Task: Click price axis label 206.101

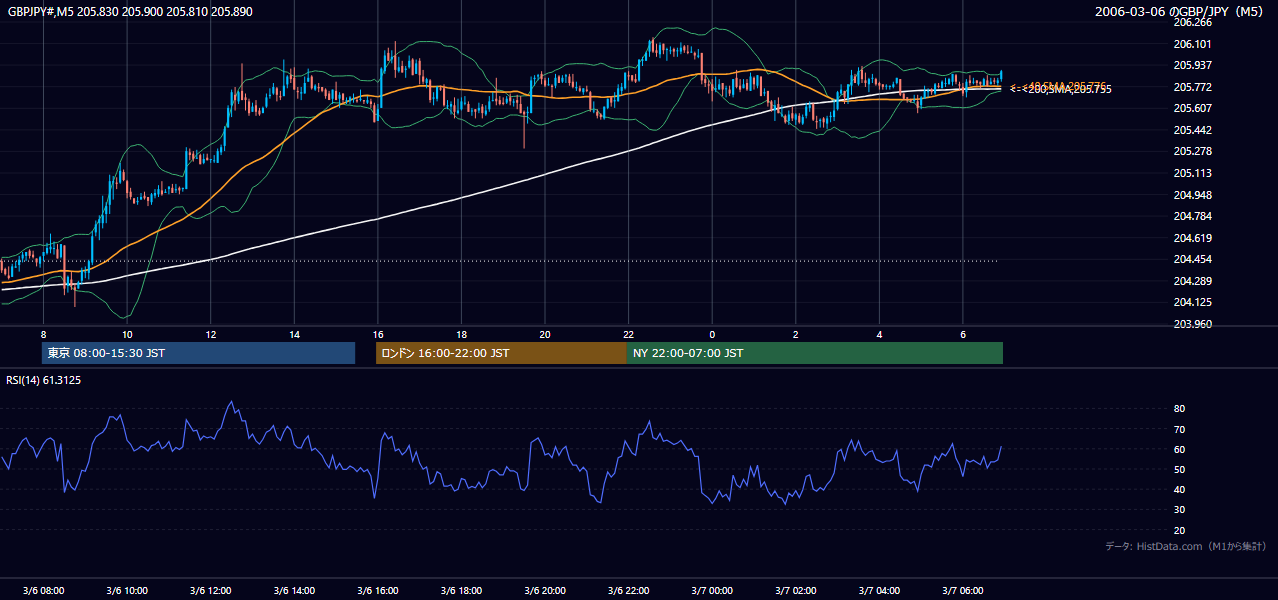Action: tap(1192, 44)
